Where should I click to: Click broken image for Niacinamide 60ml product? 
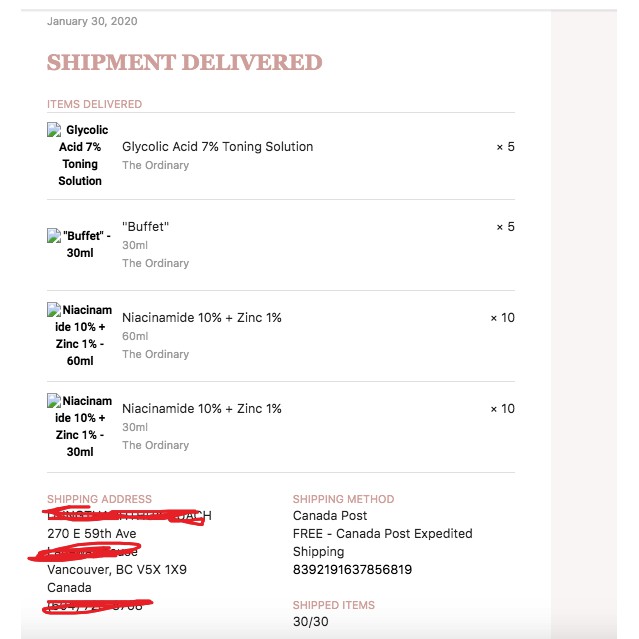click(x=79, y=335)
